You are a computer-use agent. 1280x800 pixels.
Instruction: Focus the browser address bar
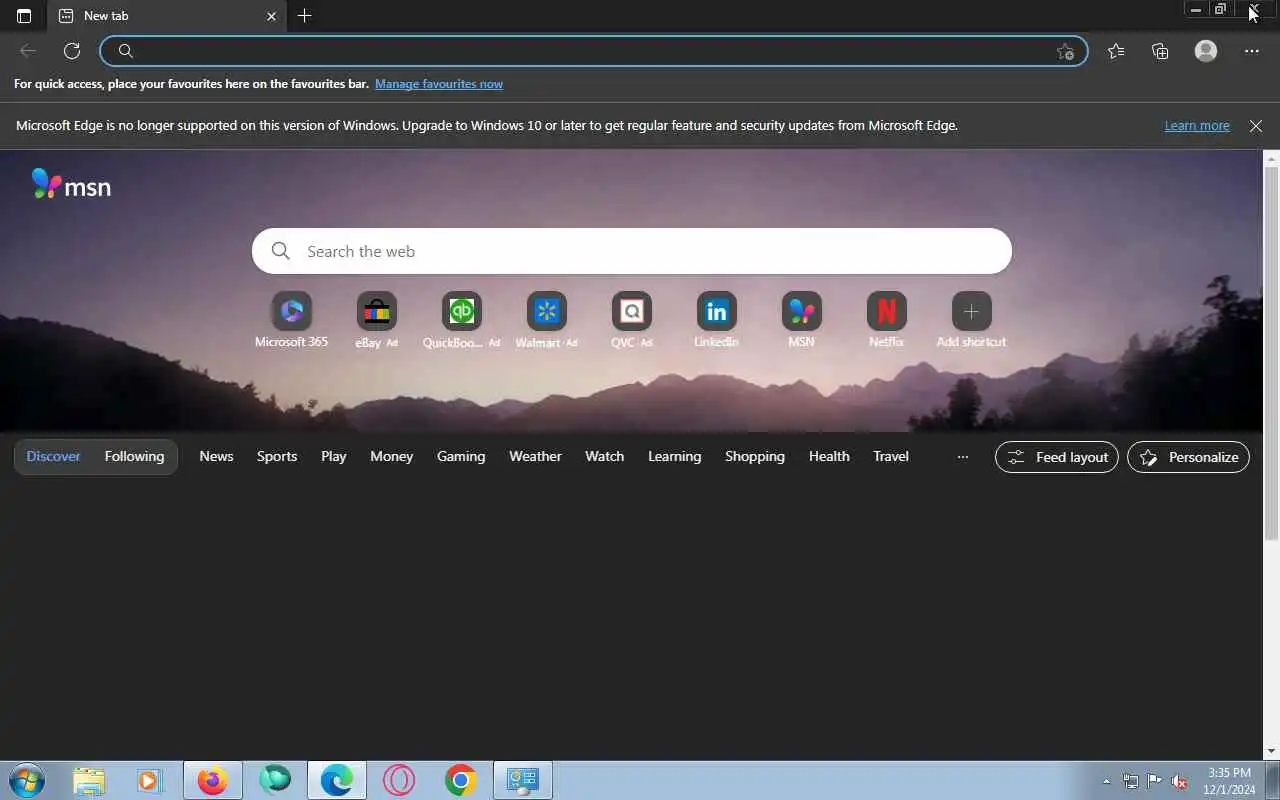pos(594,51)
